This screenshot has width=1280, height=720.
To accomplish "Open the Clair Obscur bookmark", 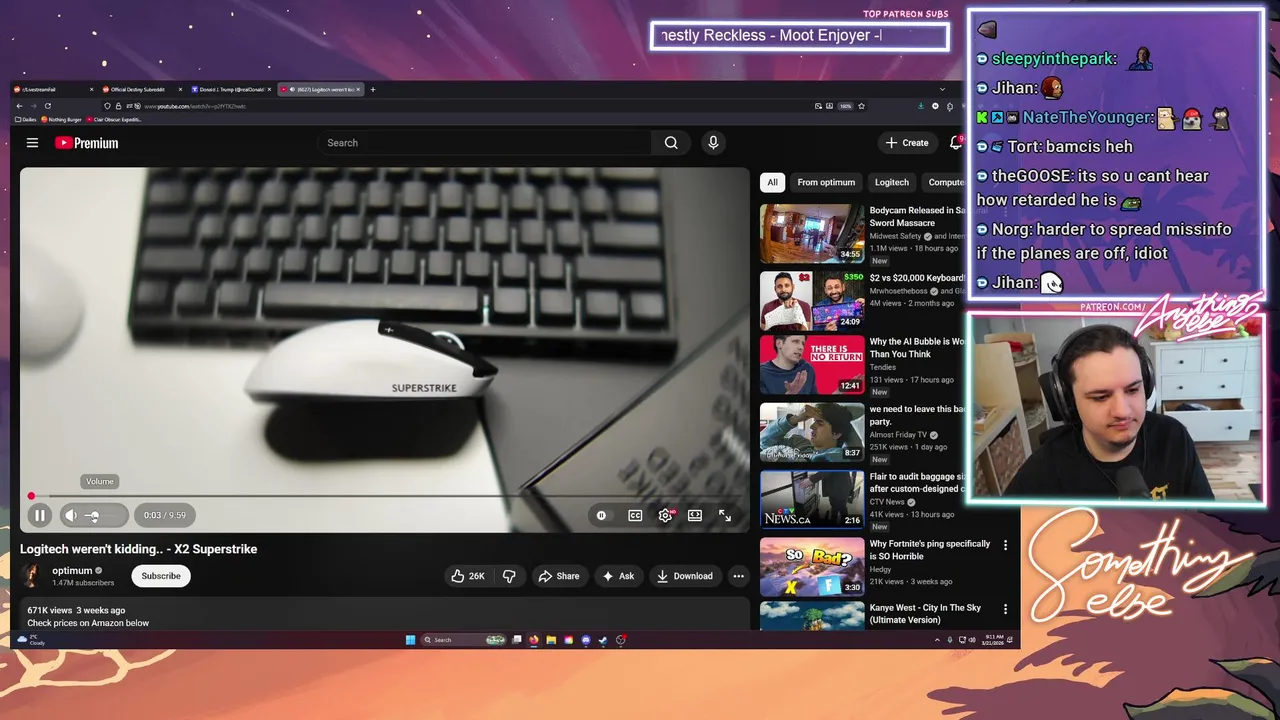I will tap(114, 119).
